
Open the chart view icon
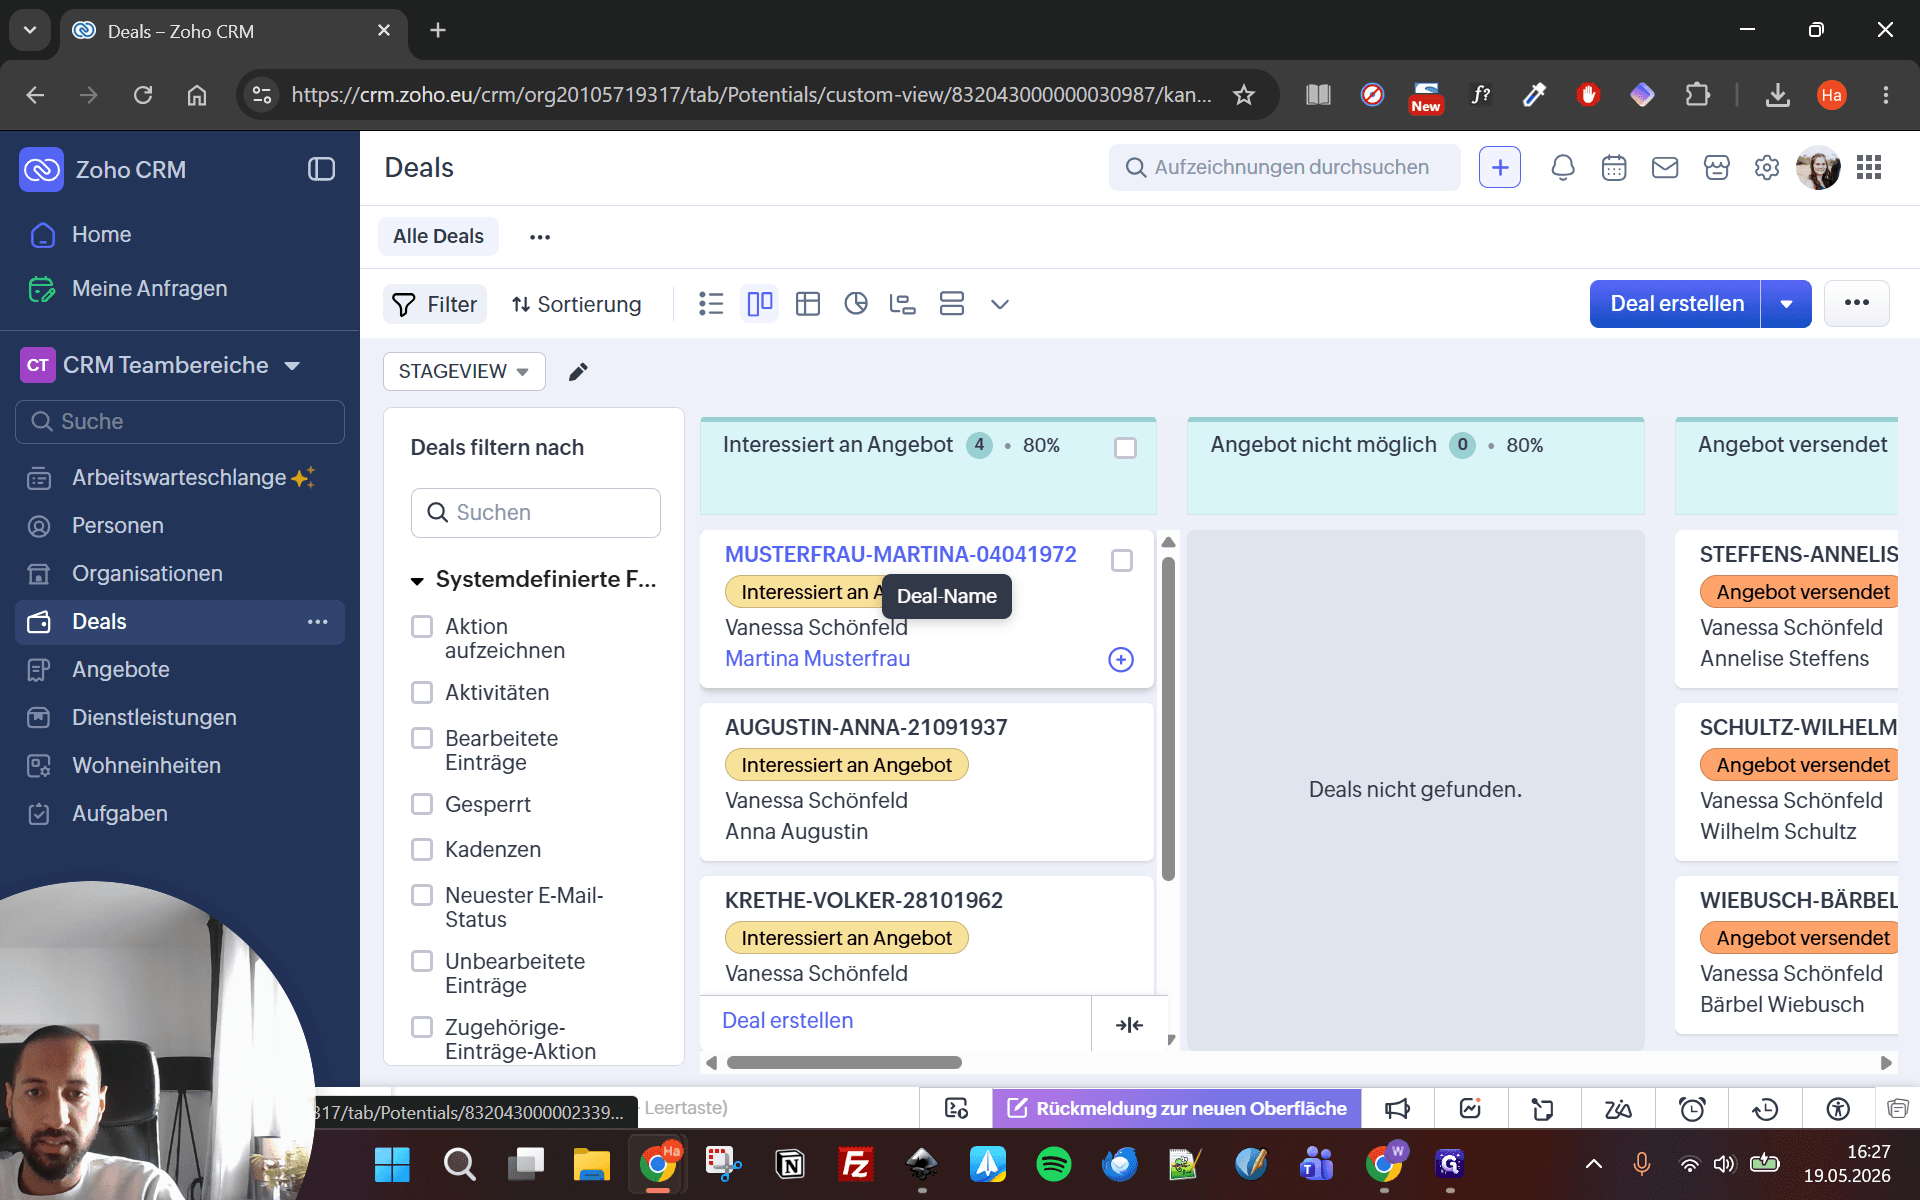pyautogui.click(x=856, y=304)
